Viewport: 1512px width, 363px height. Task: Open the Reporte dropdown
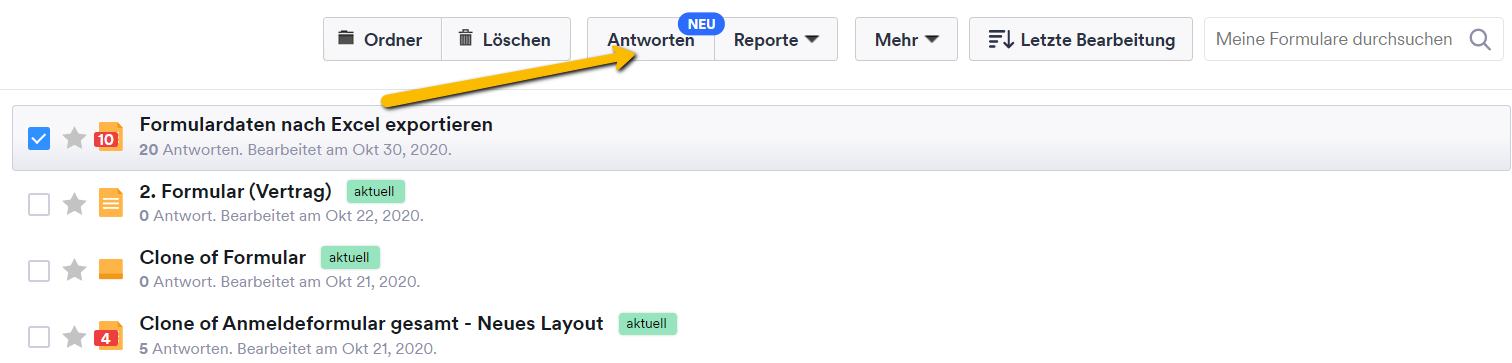pos(776,40)
